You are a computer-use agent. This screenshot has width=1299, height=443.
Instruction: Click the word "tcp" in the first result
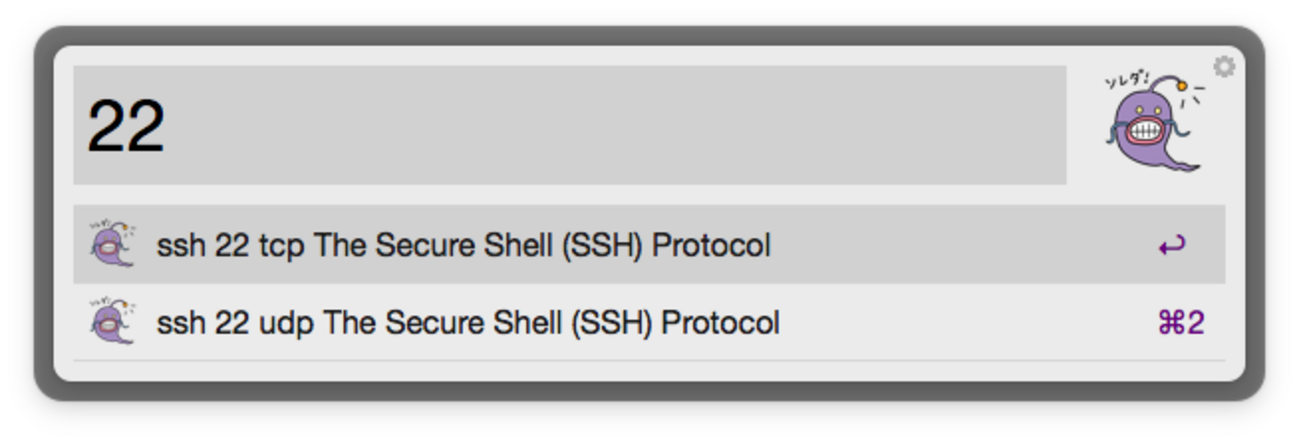(x=281, y=246)
